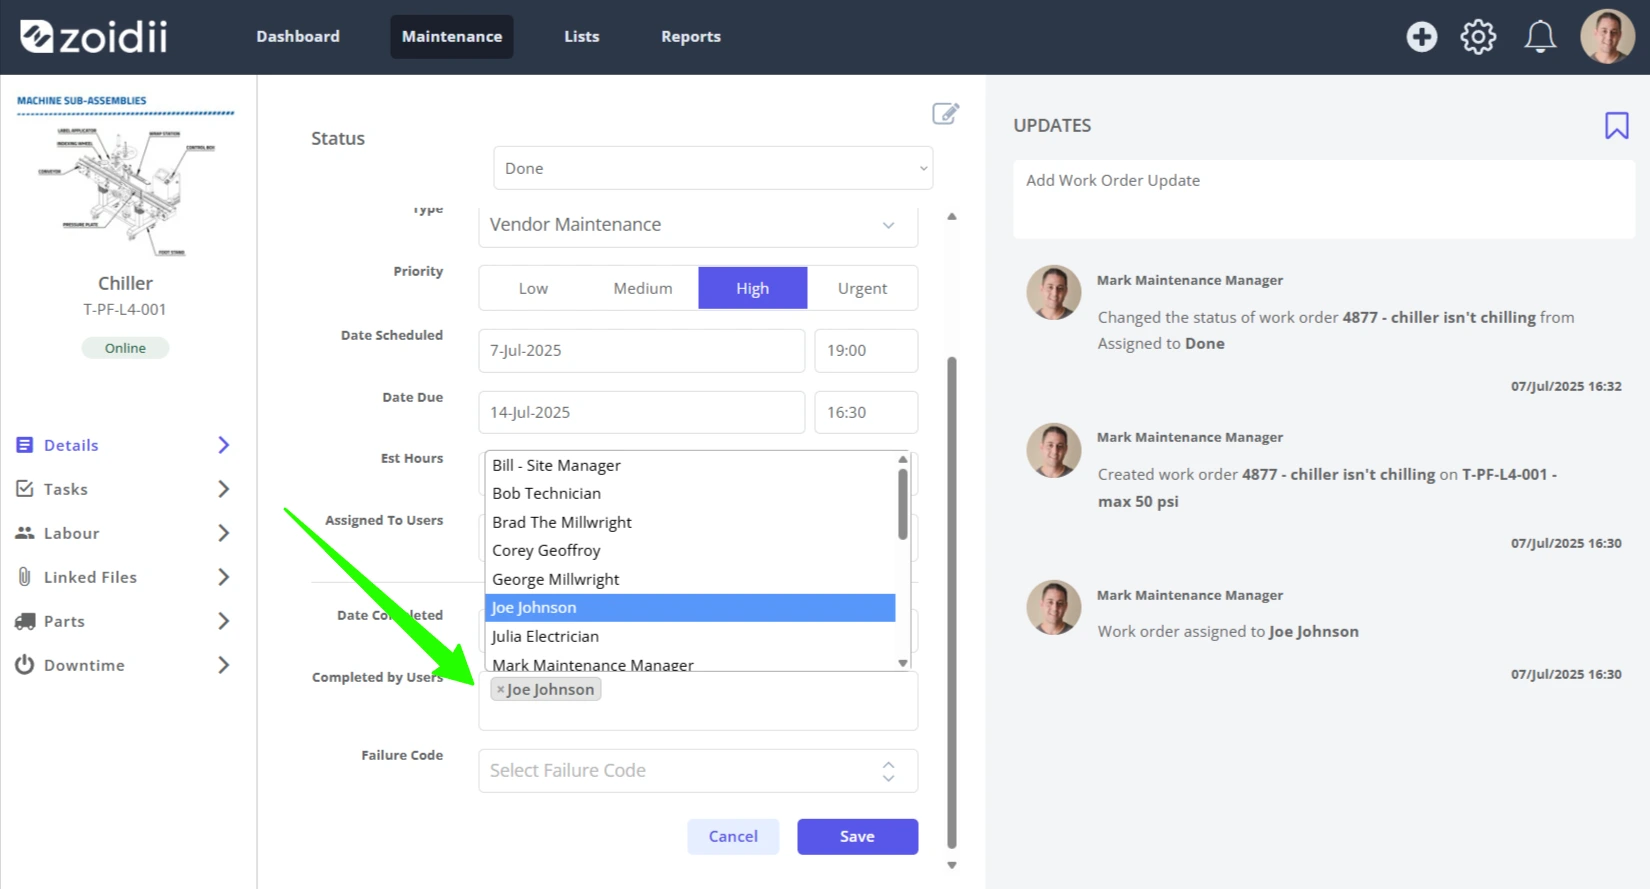Click the form scrollbar up arrow
This screenshot has height=889, width=1650.
pyautogui.click(x=952, y=216)
